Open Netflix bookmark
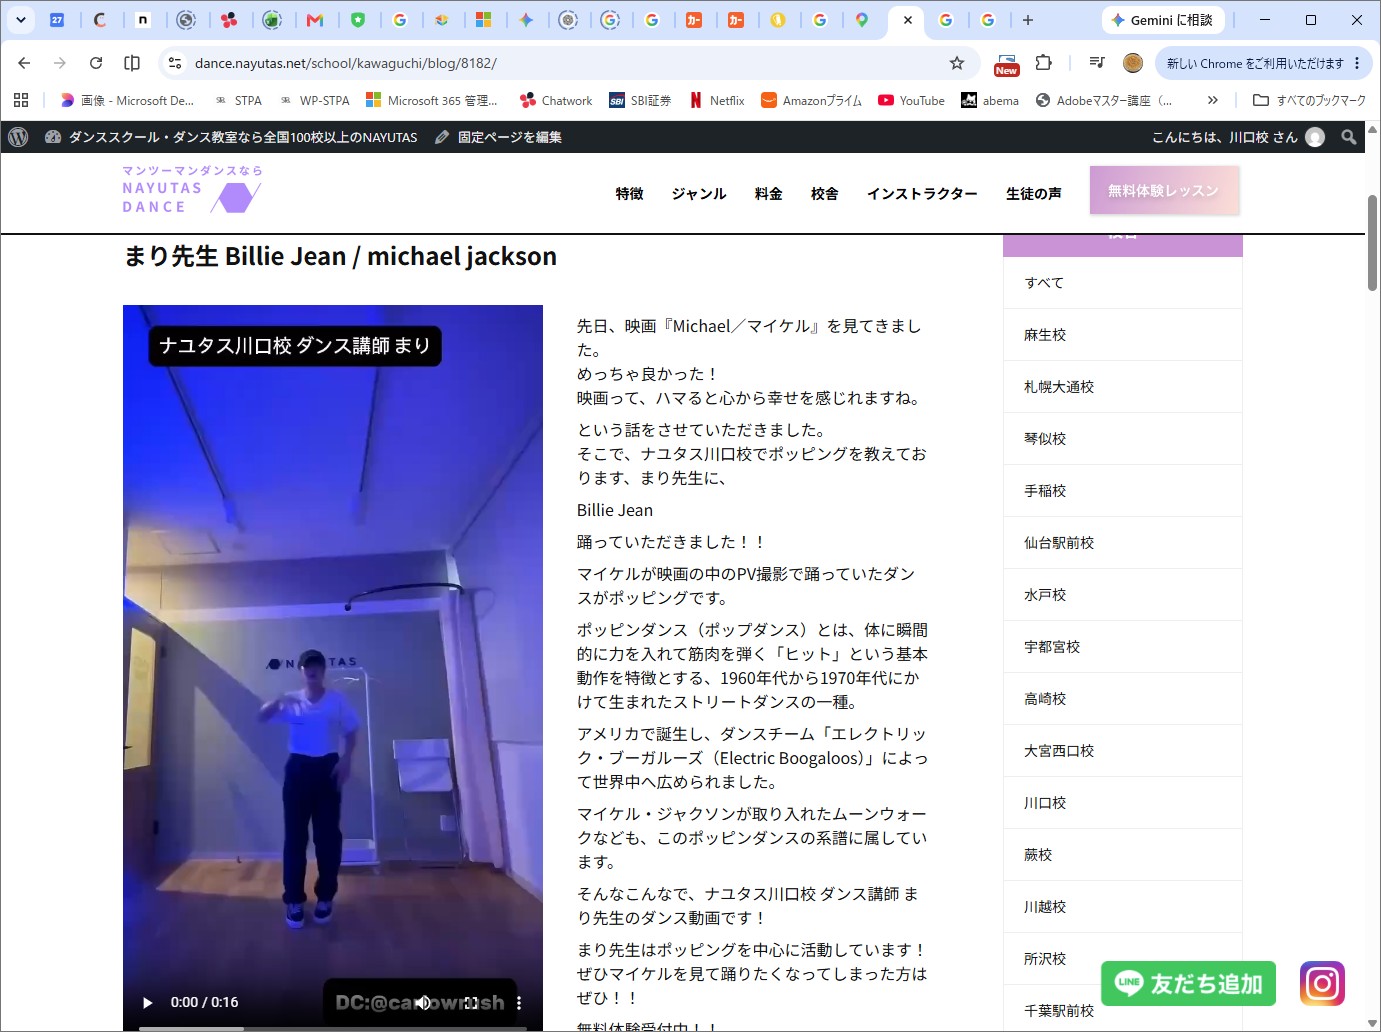1381x1032 pixels. click(717, 100)
